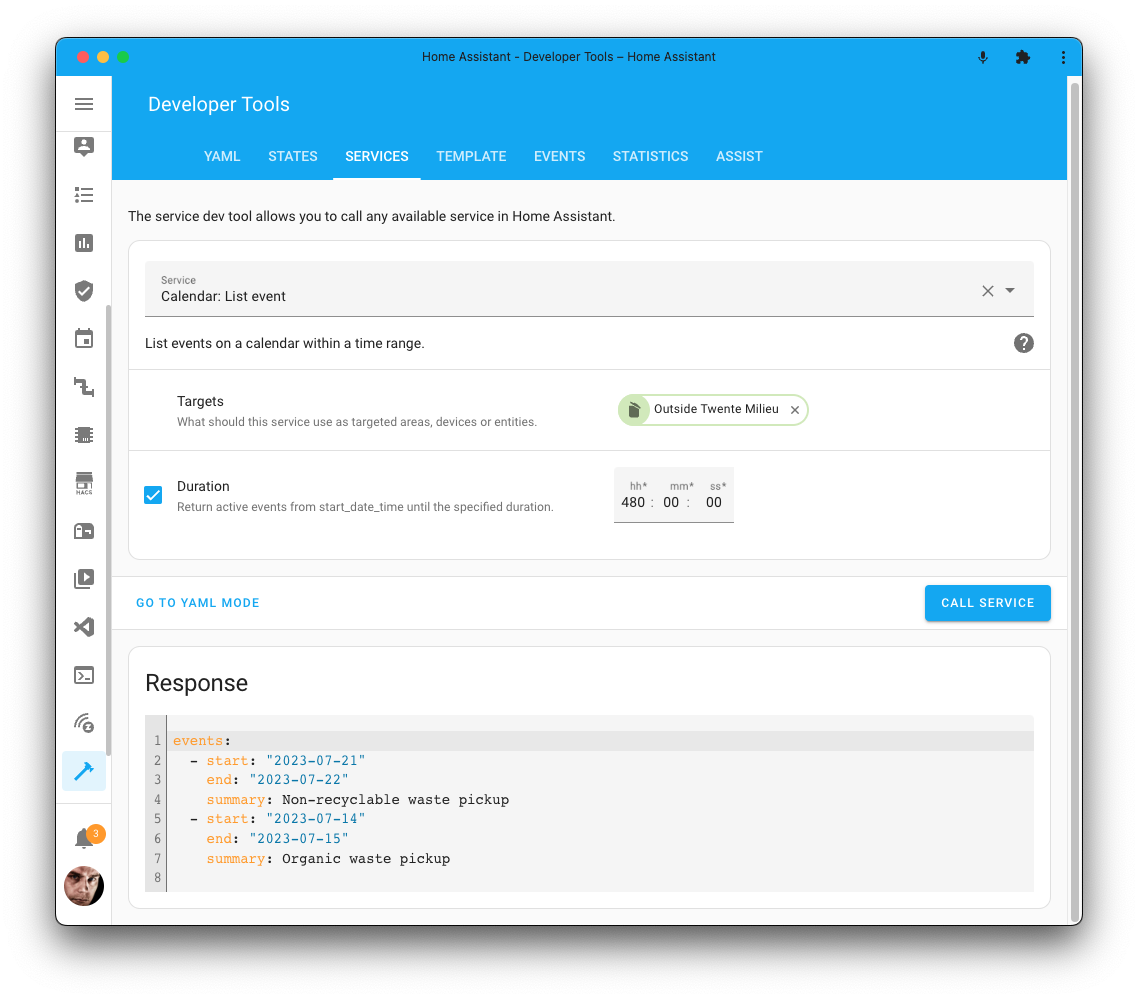Viewport: 1138px width, 999px height.
Task: Click the CALL SERVICE button
Action: pyautogui.click(x=987, y=603)
